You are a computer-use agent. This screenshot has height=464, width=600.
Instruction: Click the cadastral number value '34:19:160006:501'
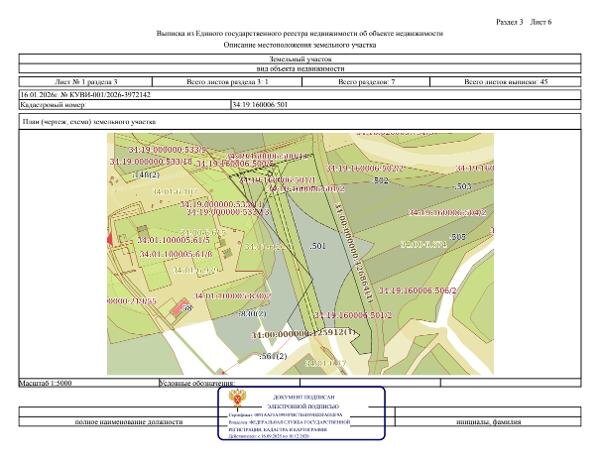click(260, 105)
